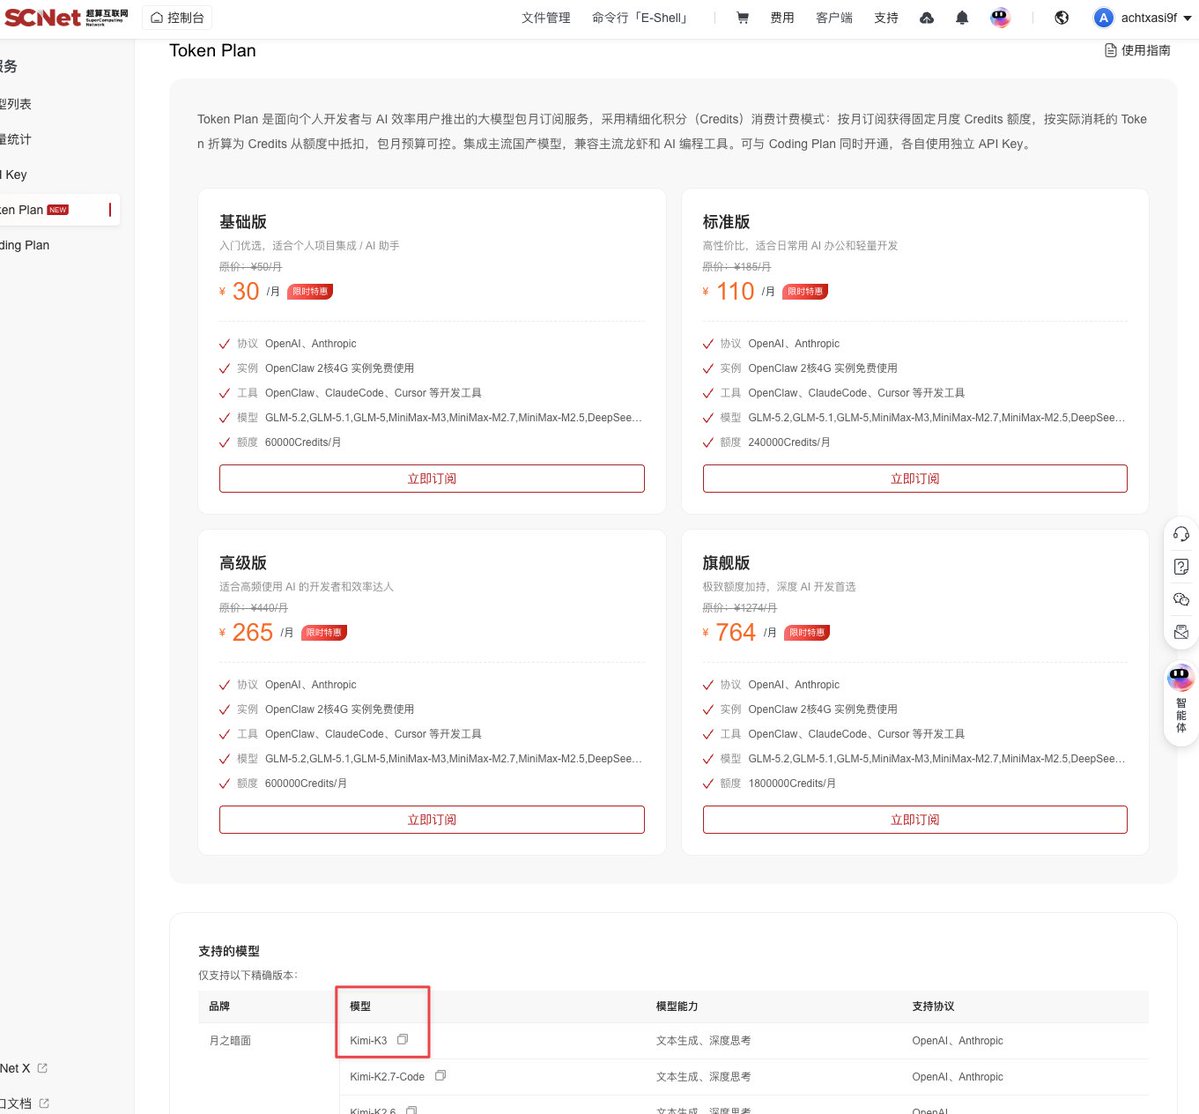Click the 支持的模型 section heading
Image resolution: width=1199 pixels, height=1114 pixels.
click(229, 951)
